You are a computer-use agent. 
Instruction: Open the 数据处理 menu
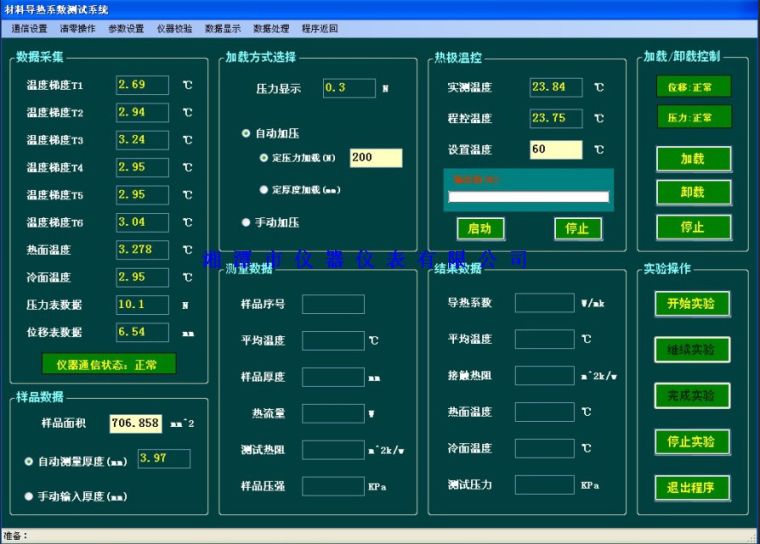pos(271,29)
